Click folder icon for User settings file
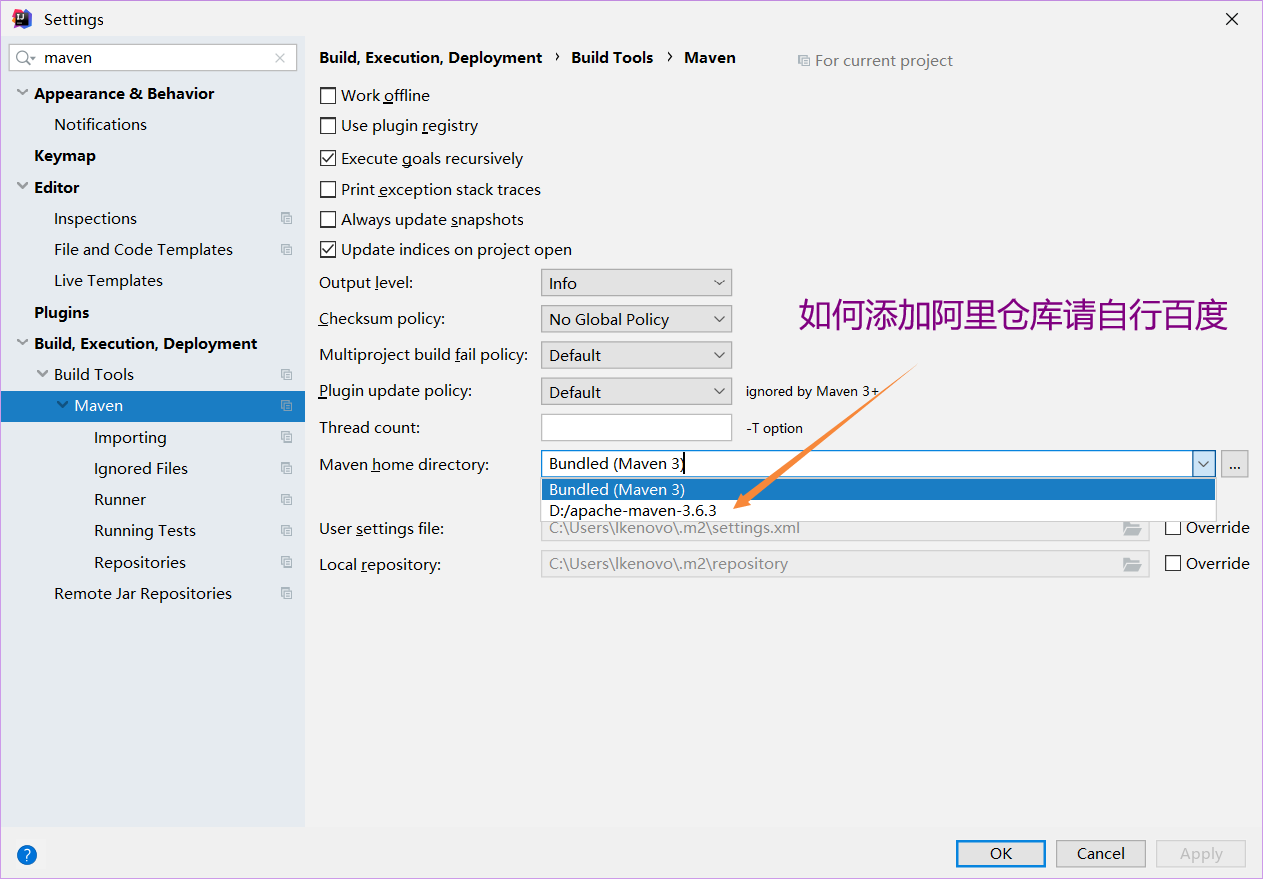The width and height of the screenshot is (1263, 879). click(1132, 528)
